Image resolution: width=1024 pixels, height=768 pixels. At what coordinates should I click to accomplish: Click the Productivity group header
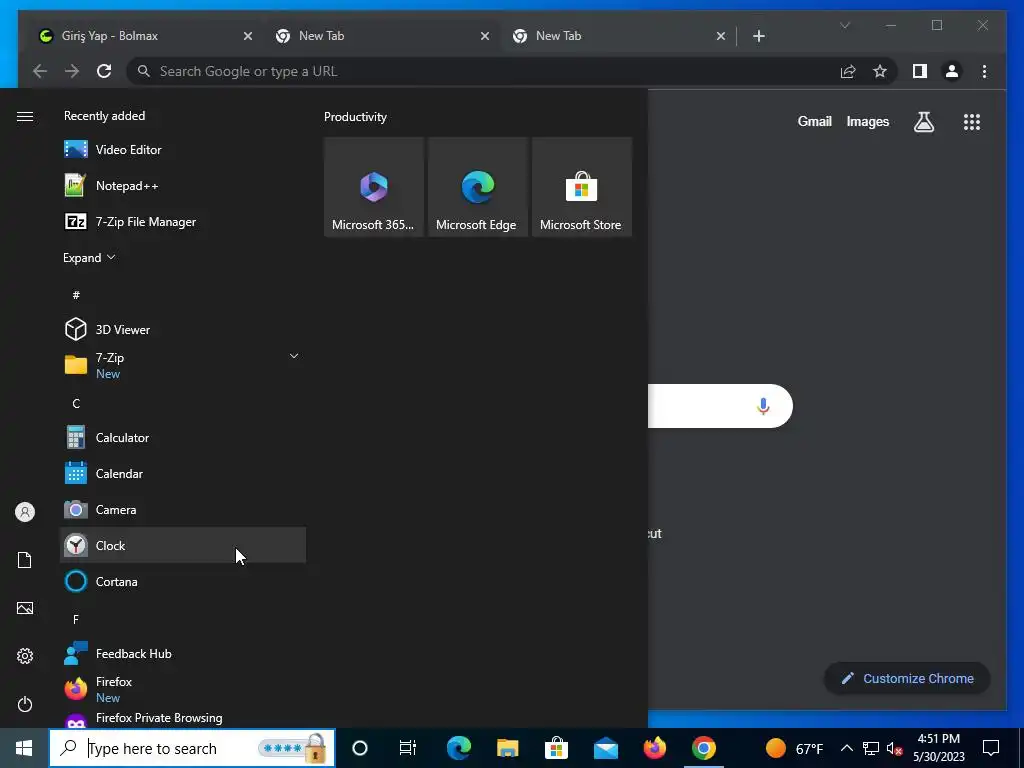[x=355, y=117]
